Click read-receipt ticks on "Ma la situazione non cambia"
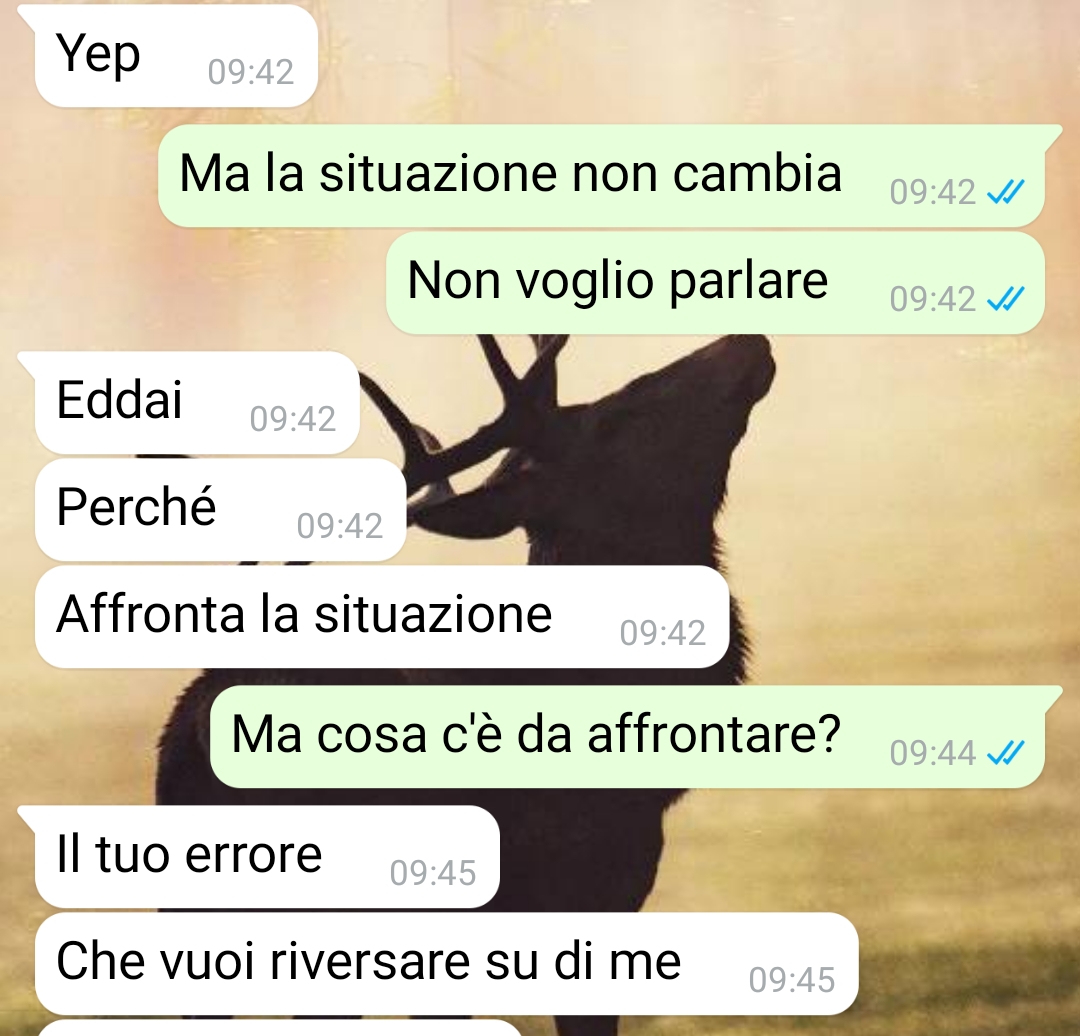This screenshot has width=1080, height=1036. click(x=1006, y=192)
